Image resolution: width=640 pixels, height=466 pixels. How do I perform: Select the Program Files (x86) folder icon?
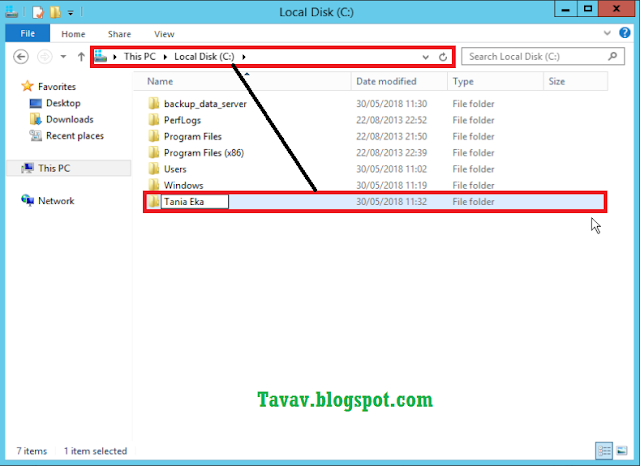tap(154, 152)
